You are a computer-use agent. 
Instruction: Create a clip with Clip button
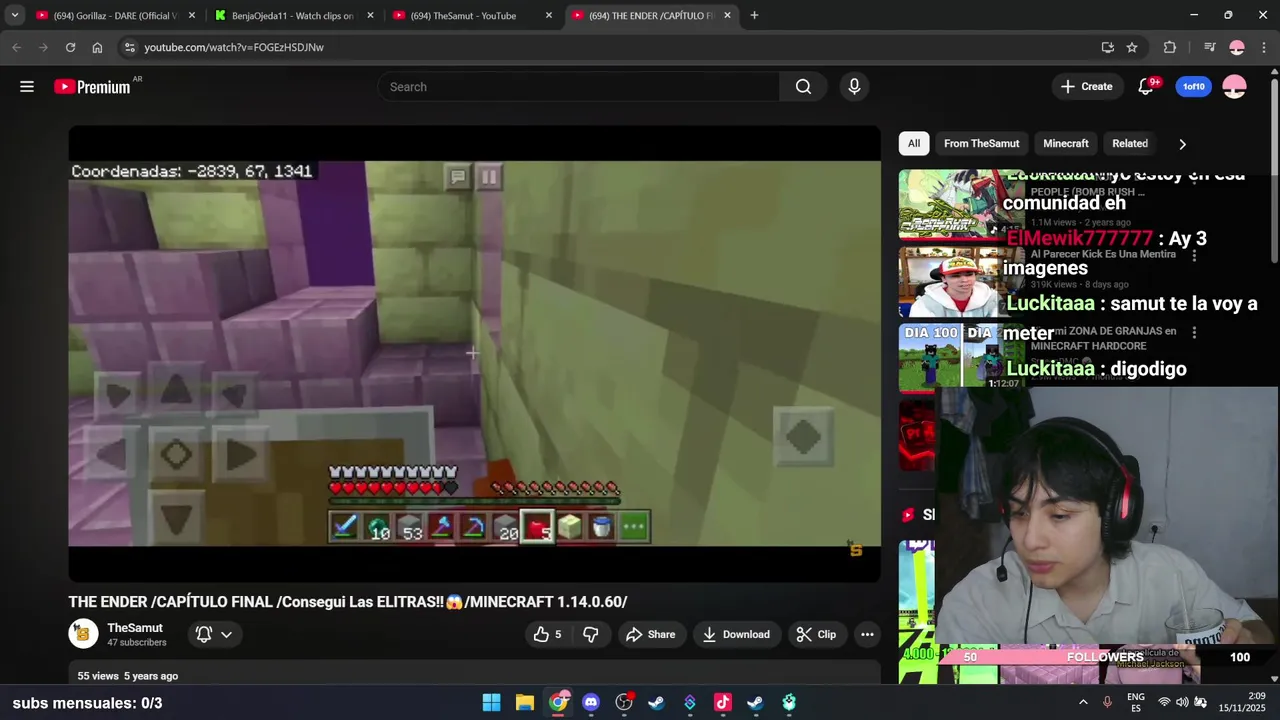coord(816,634)
